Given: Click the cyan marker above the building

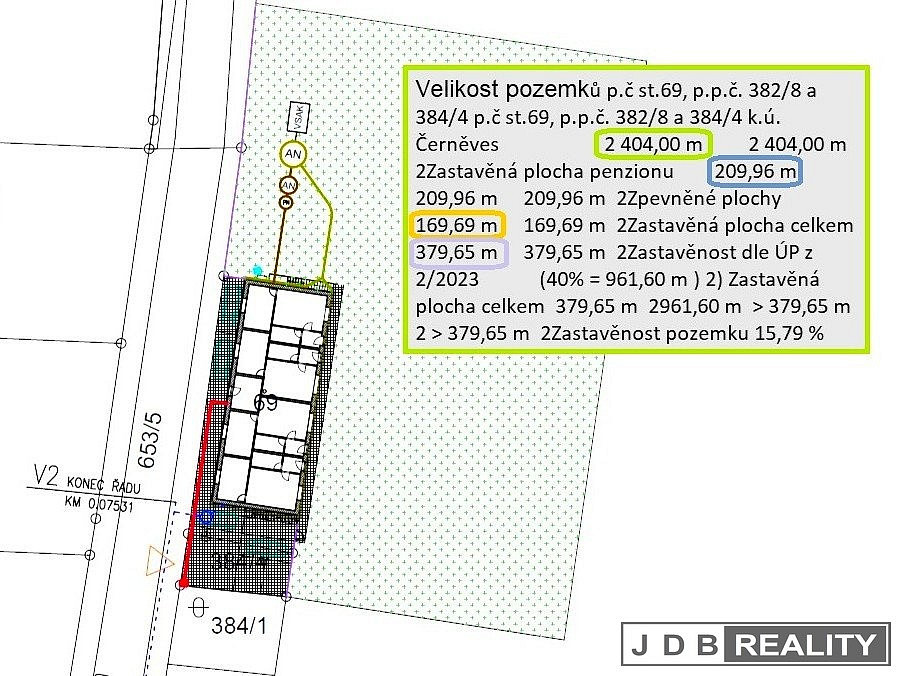Looking at the screenshot, I should tap(258, 270).
